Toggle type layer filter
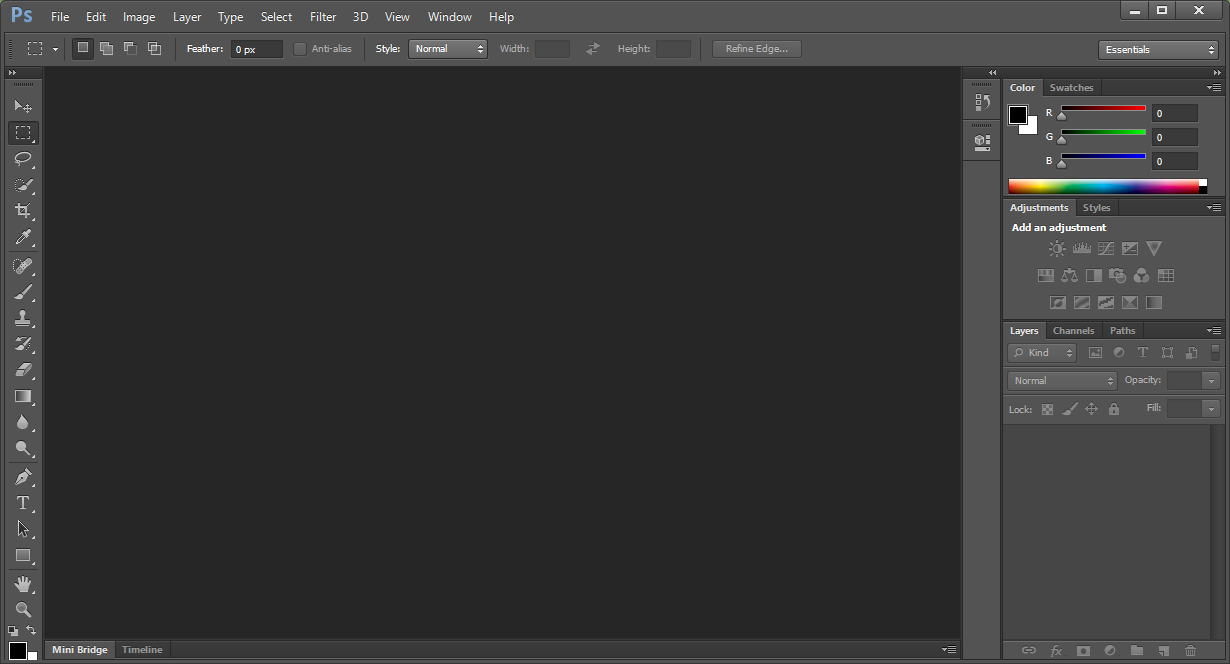Viewport: 1230px width, 664px height. click(1143, 353)
